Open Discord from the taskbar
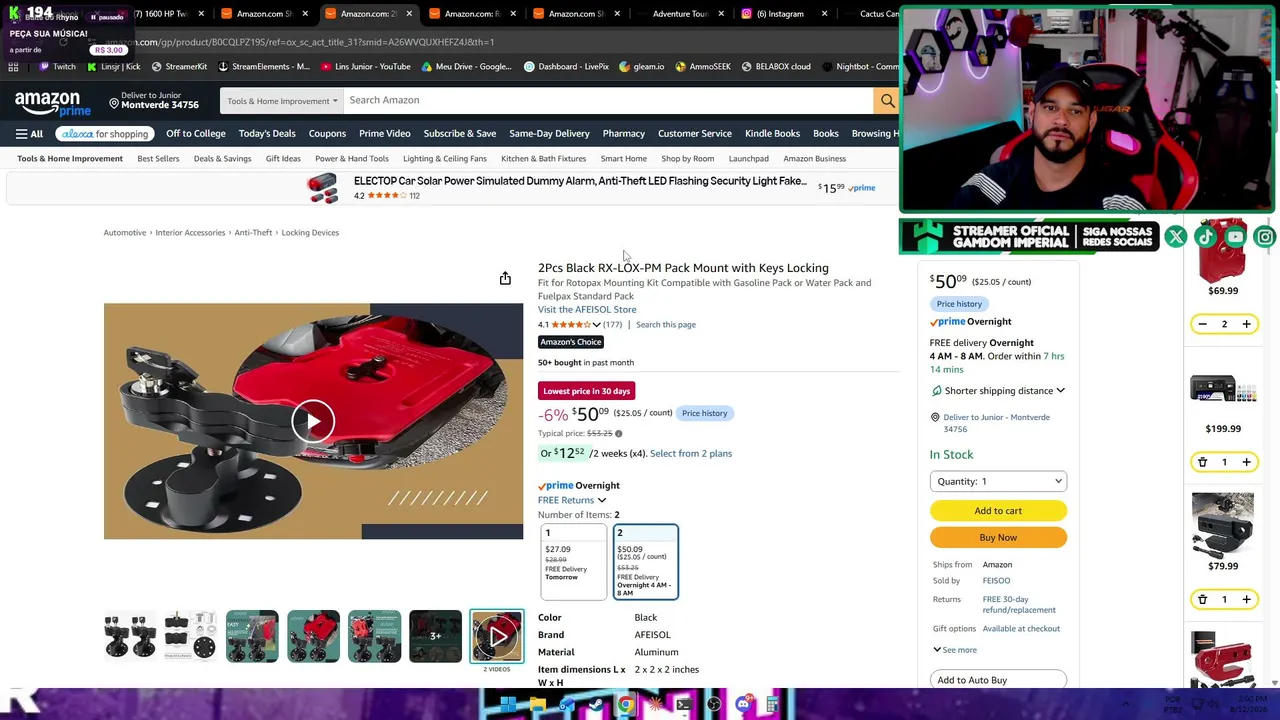This screenshot has height=720, width=1280. pos(743,705)
